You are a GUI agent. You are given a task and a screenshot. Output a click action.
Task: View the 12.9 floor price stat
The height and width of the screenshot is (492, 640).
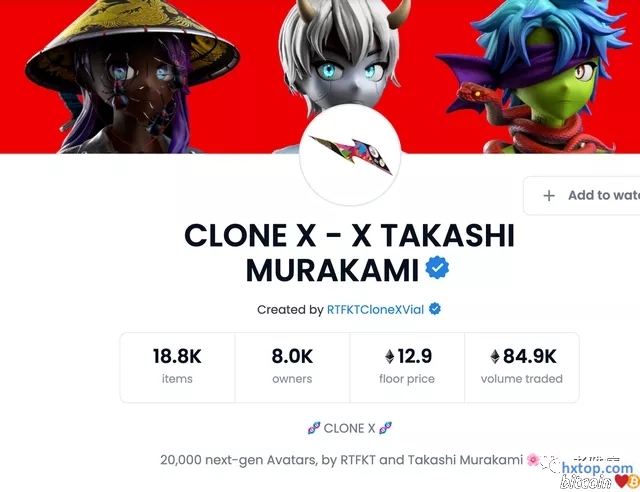(x=407, y=367)
